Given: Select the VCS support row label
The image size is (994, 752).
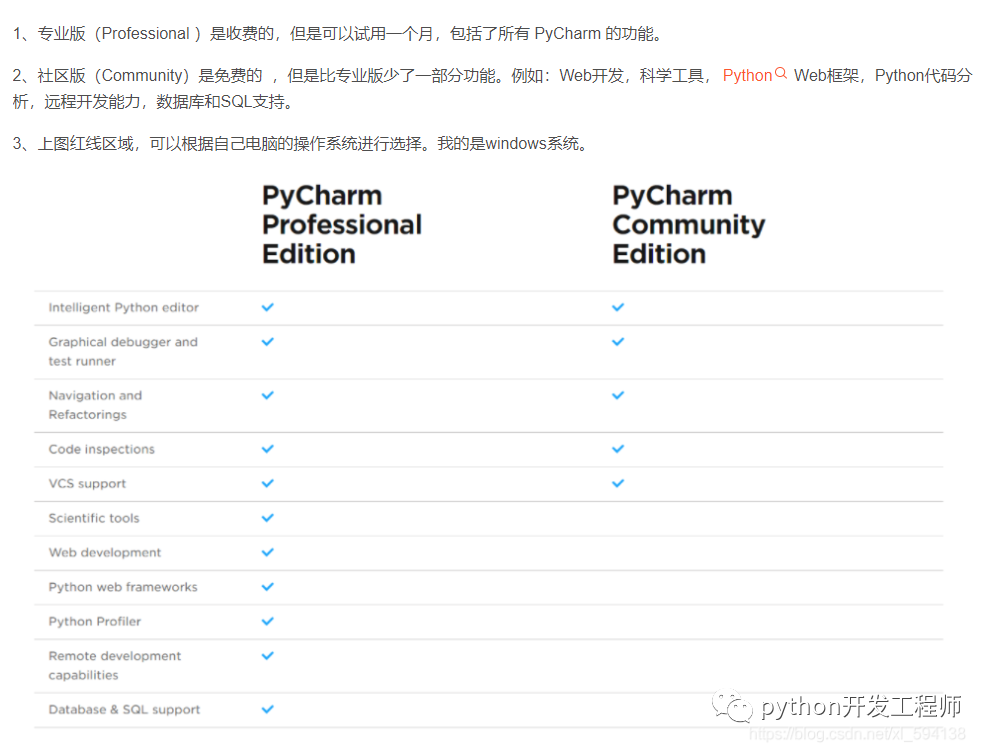Looking at the screenshot, I should click(x=87, y=484).
